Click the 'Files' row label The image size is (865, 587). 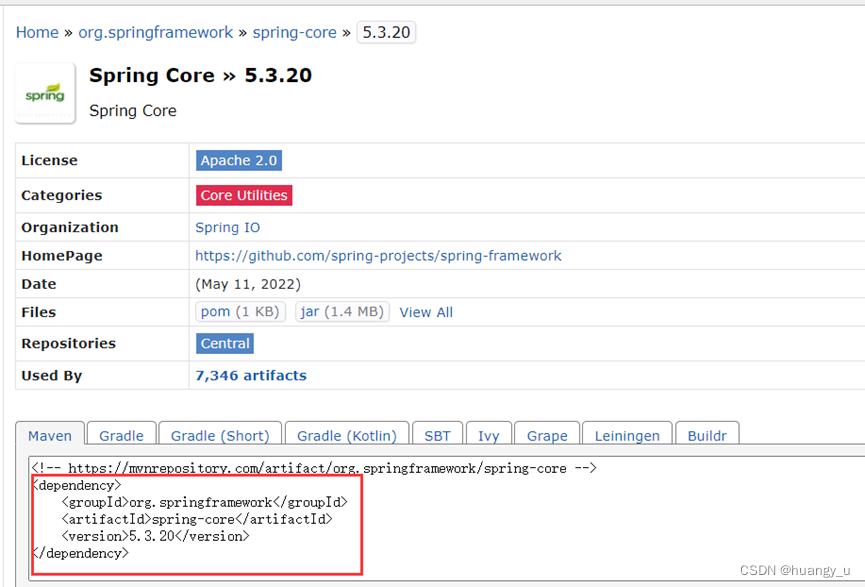39,312
